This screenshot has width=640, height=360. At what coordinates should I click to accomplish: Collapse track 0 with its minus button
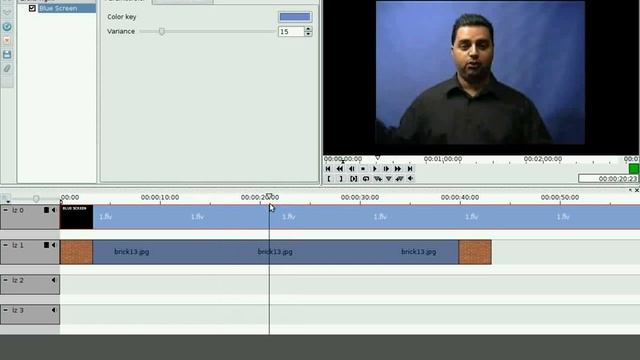pyautogui.click(x=6, y=210)
